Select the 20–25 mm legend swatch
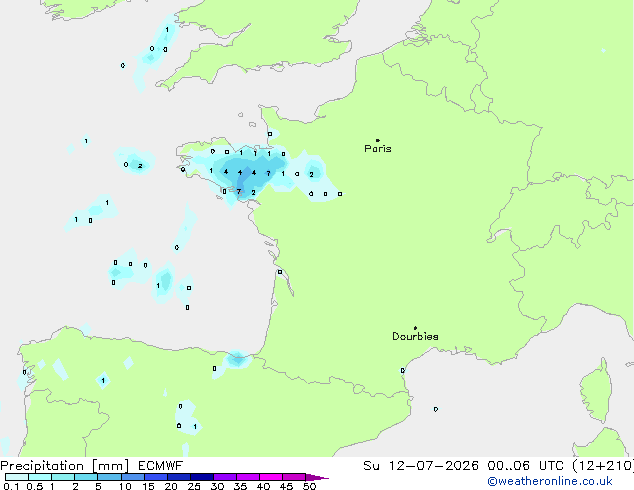 pyautogui.click(x=178, y=477)
